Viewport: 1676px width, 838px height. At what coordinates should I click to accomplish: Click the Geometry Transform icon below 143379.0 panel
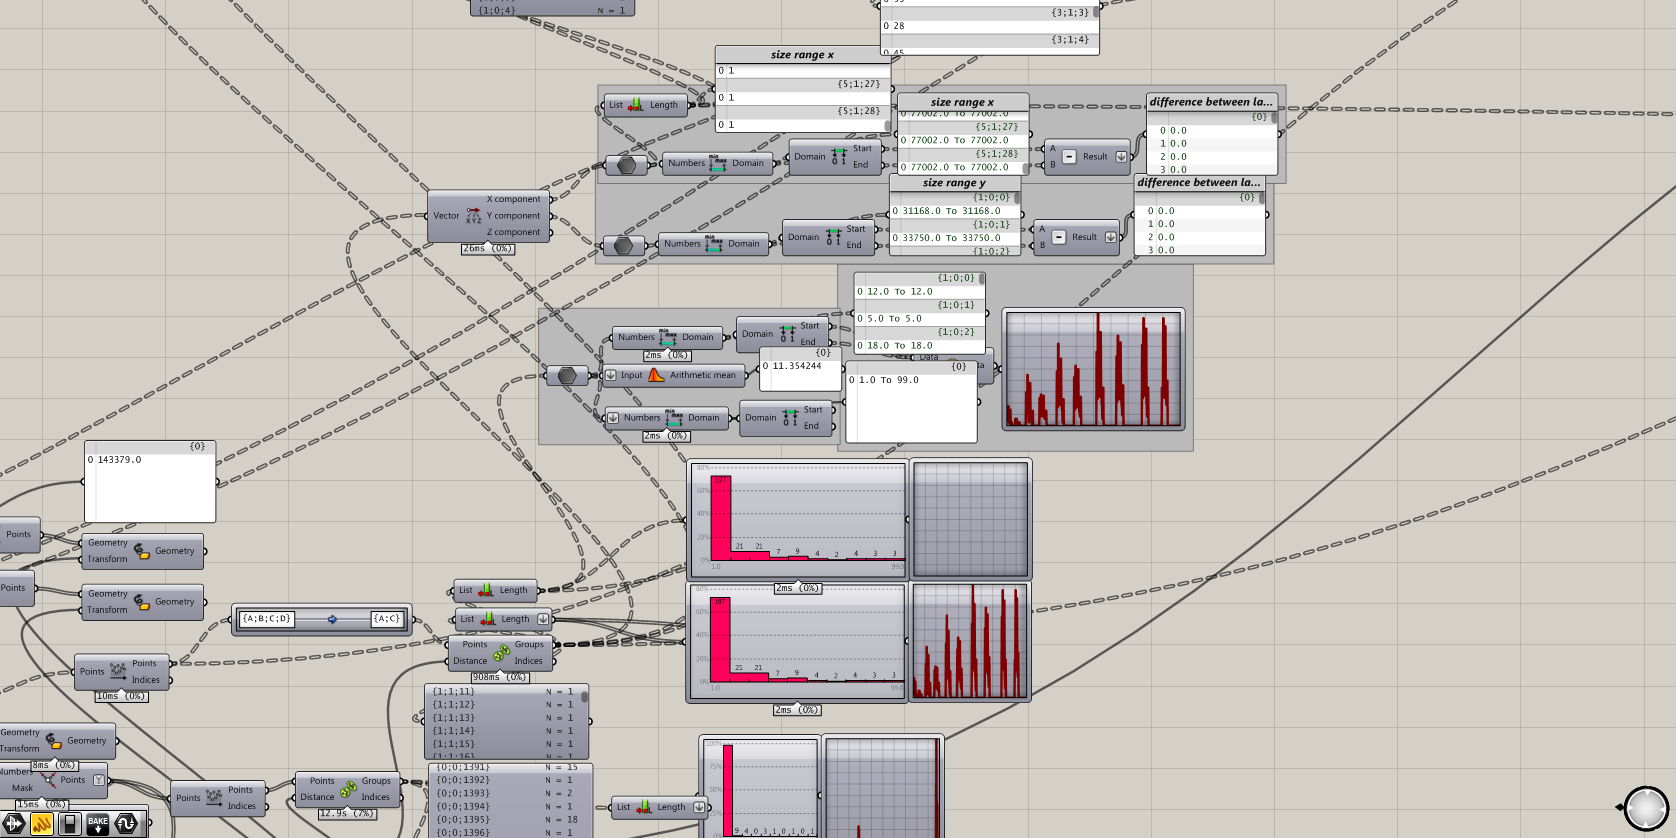141,551
